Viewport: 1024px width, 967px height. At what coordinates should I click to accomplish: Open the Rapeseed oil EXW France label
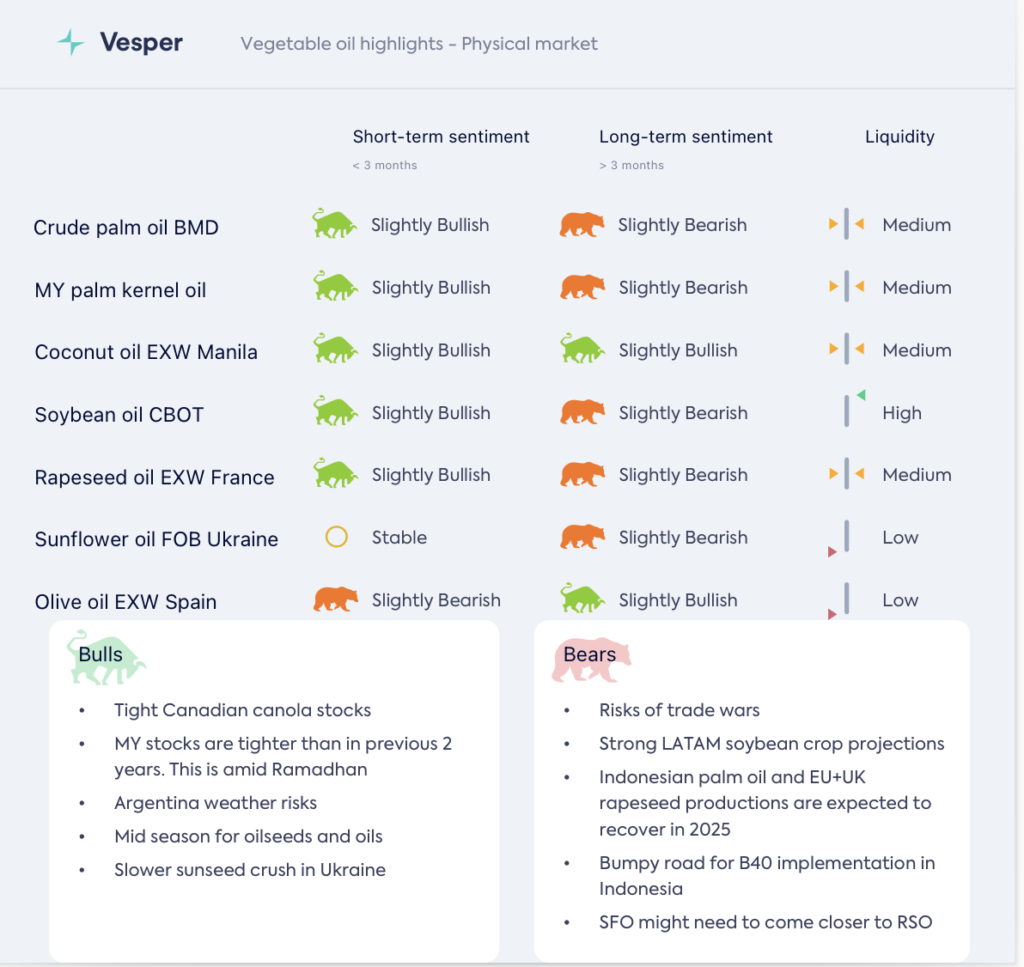154,478
